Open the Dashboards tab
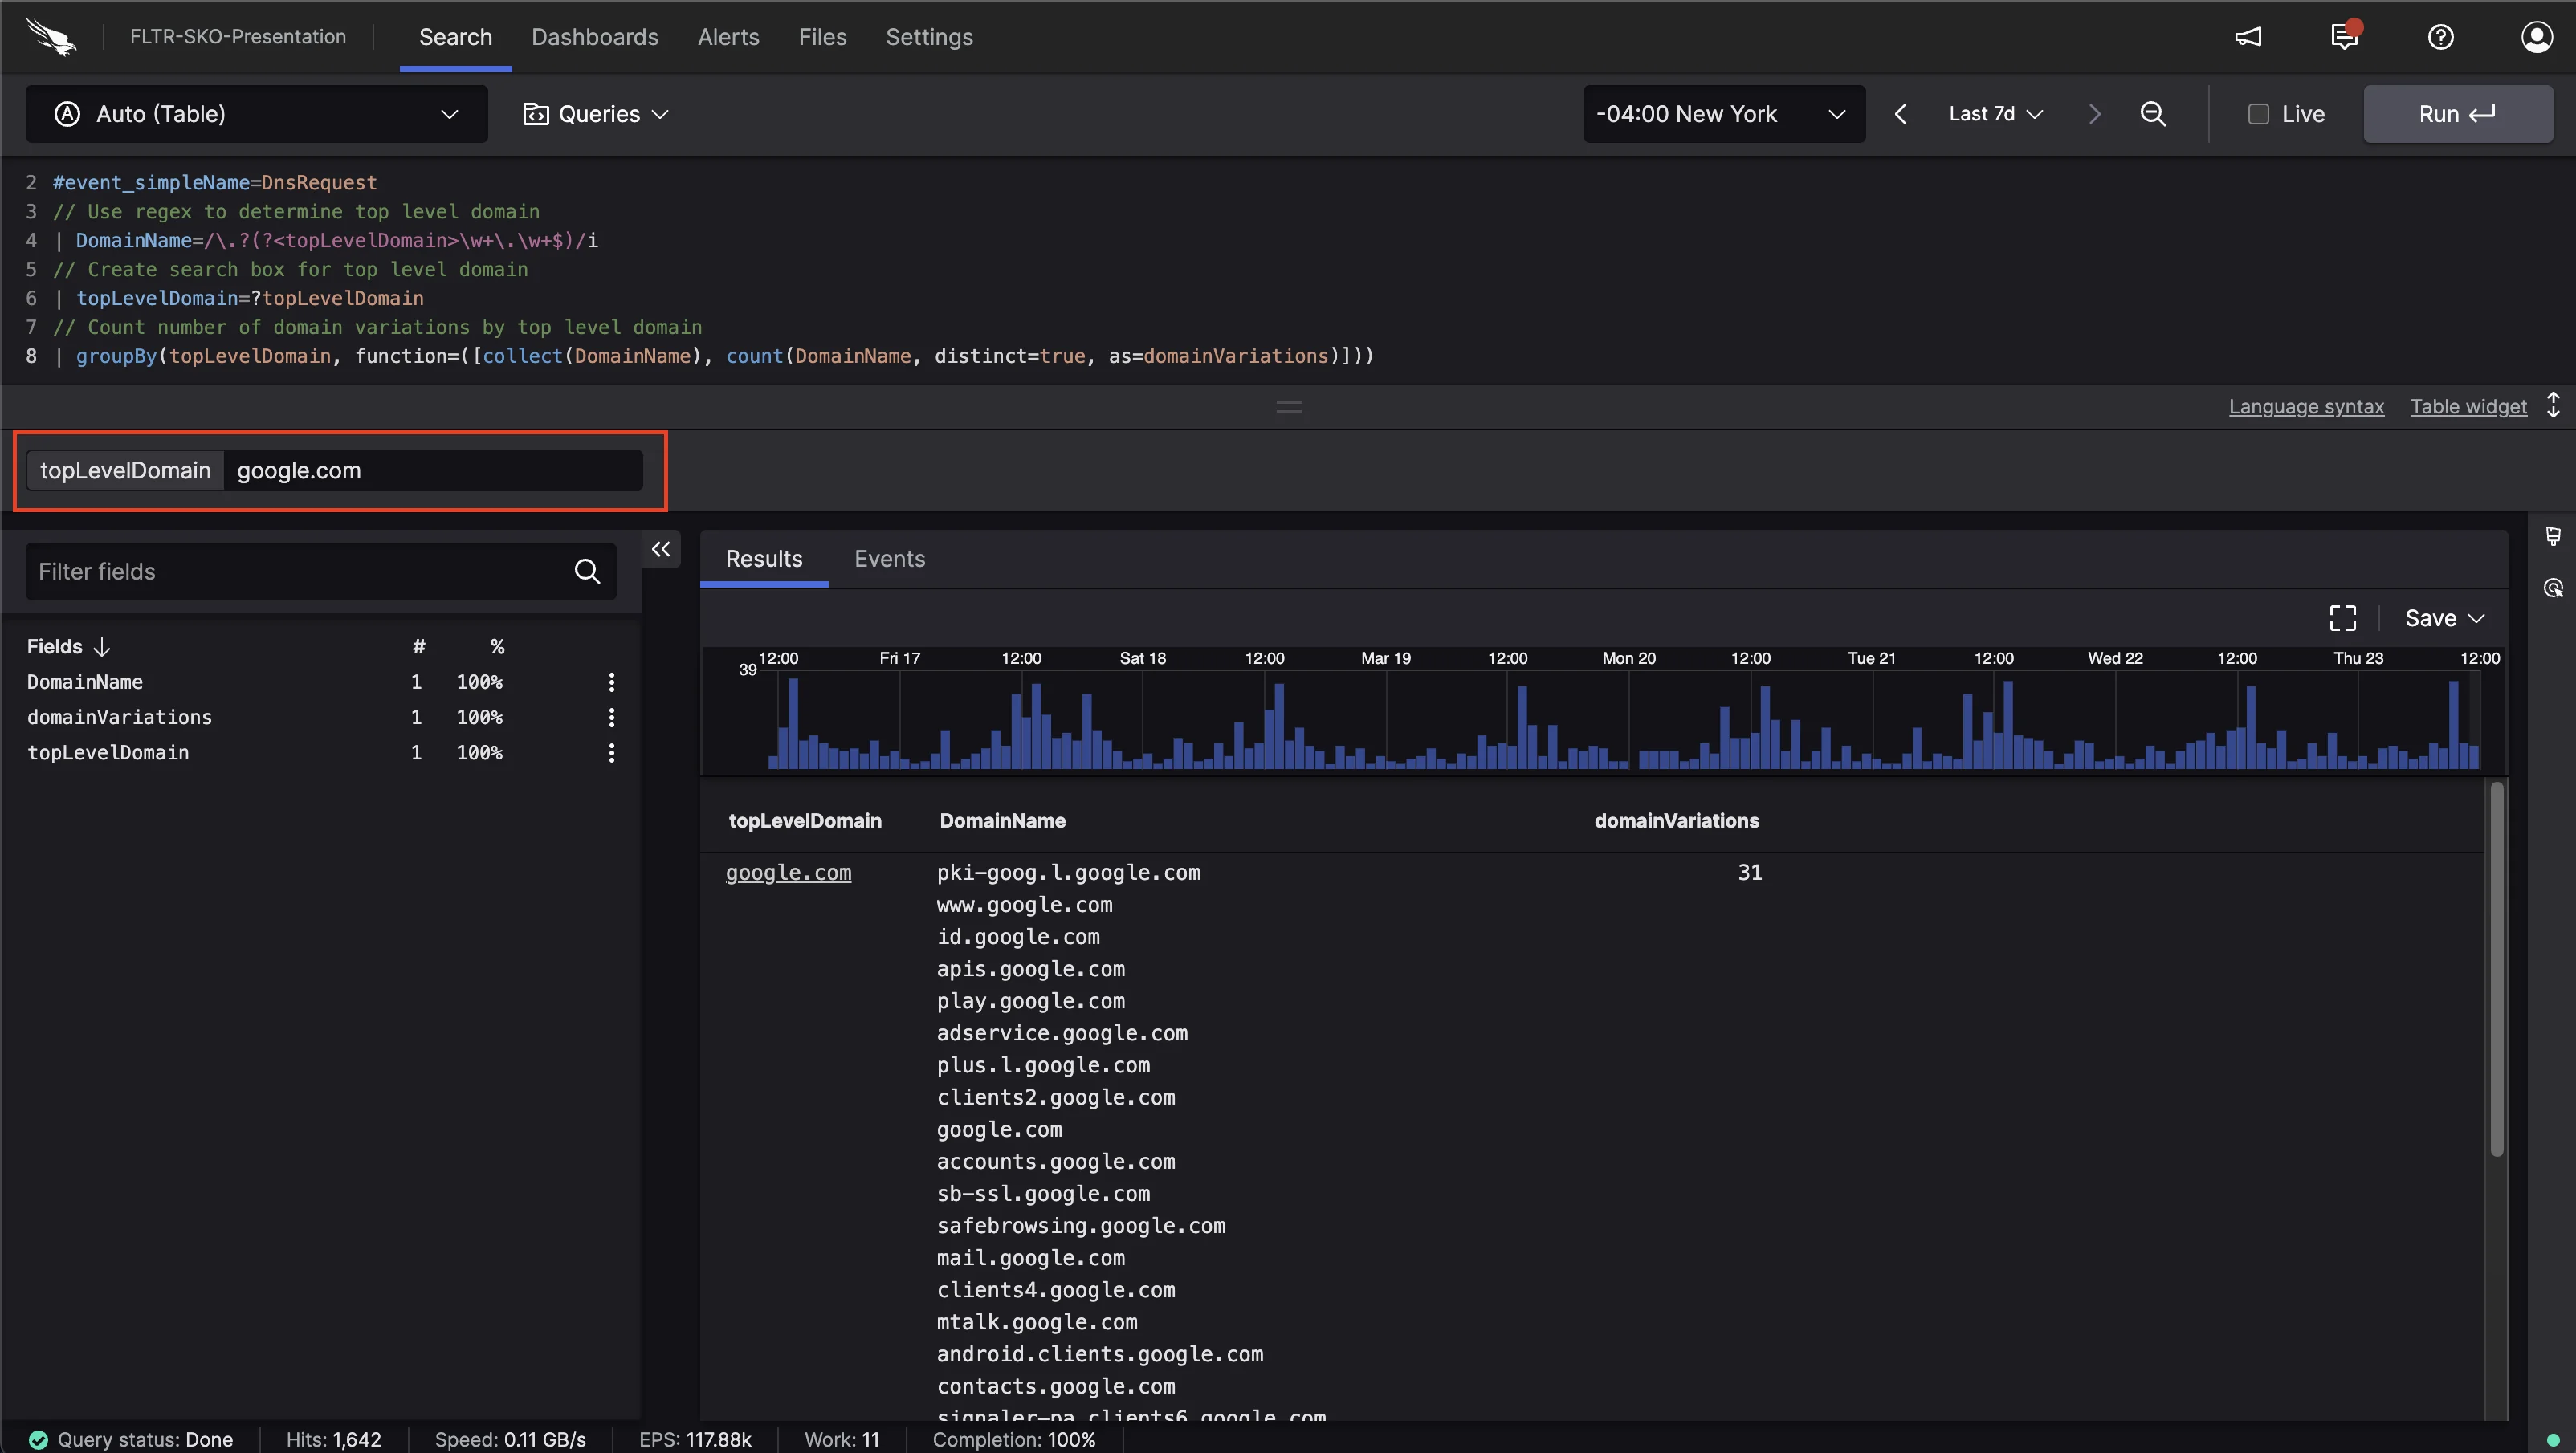 (595, 37)
